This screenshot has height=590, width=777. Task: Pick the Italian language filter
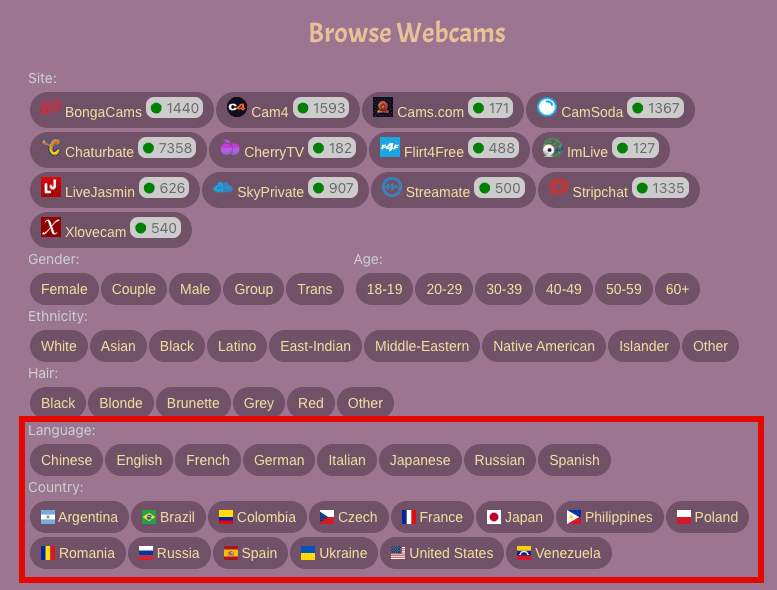click(x=347, y=460)
